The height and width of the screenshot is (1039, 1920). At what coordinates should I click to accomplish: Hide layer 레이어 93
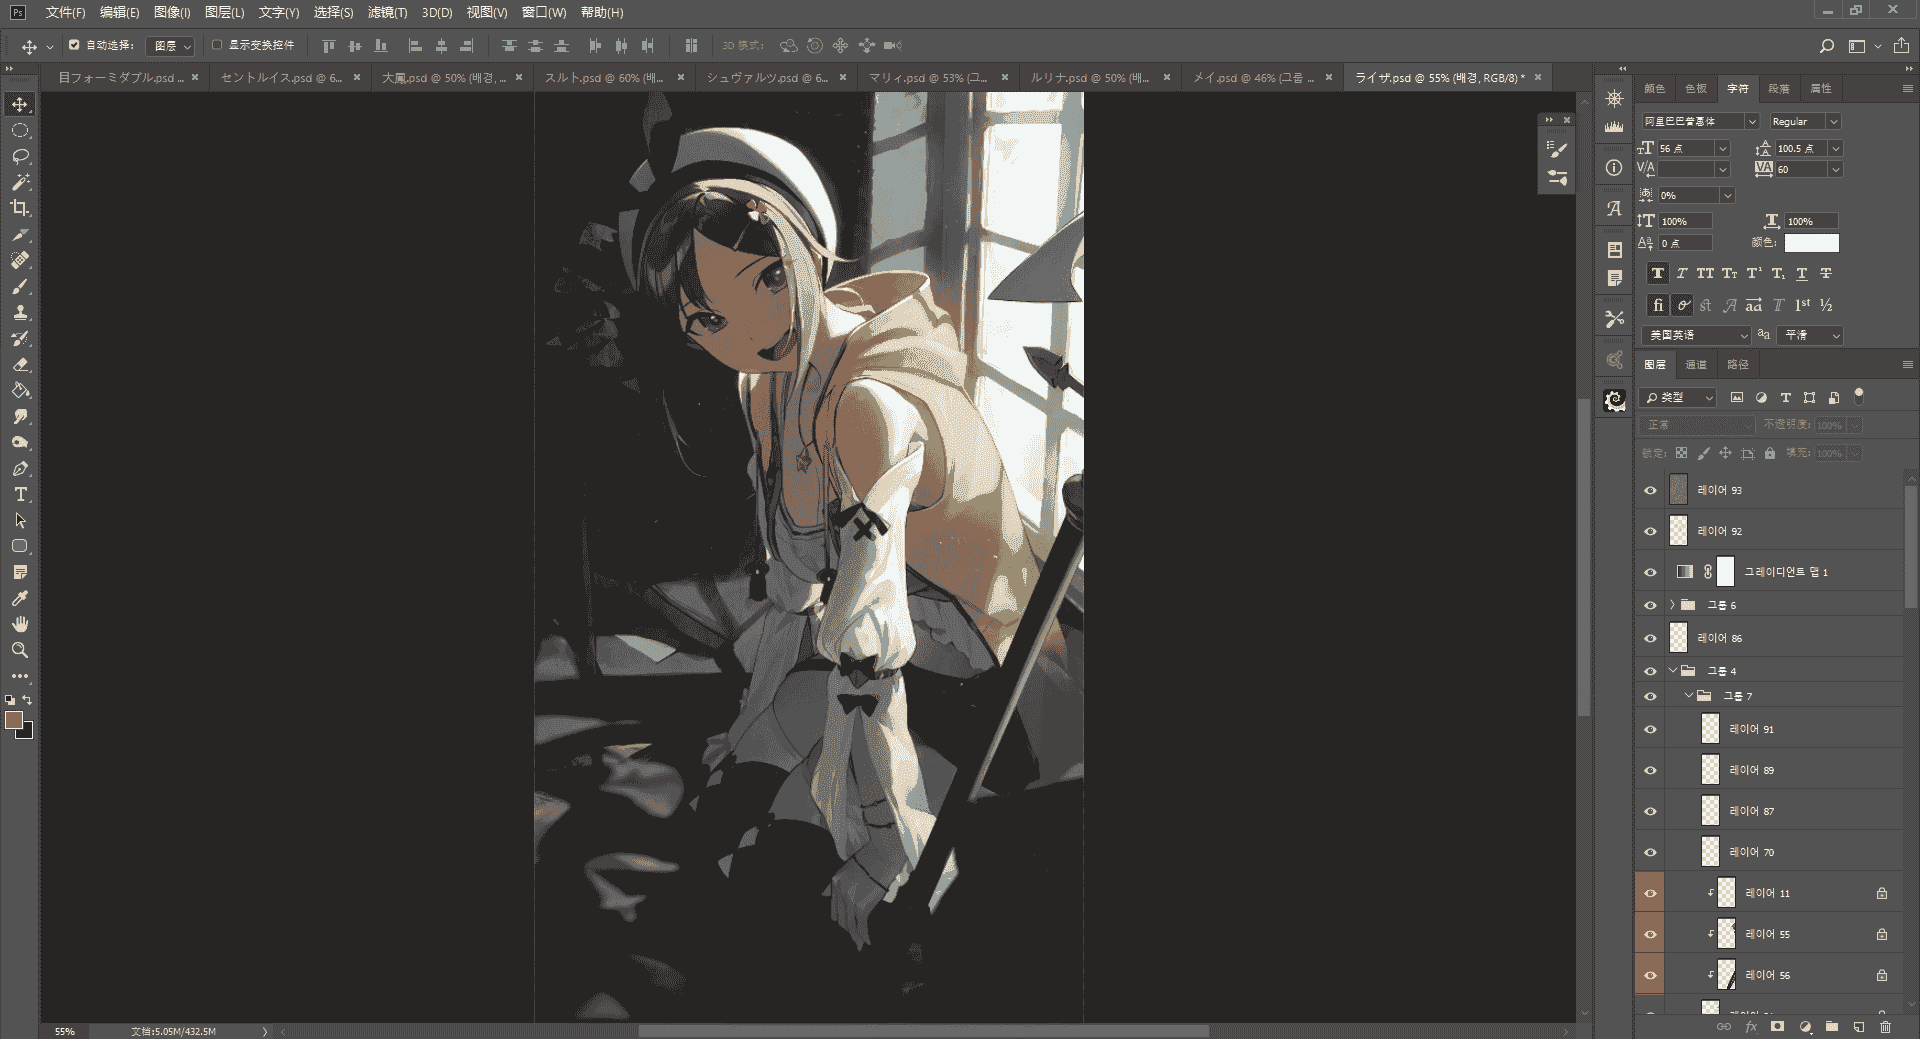tap(1650, 490)
